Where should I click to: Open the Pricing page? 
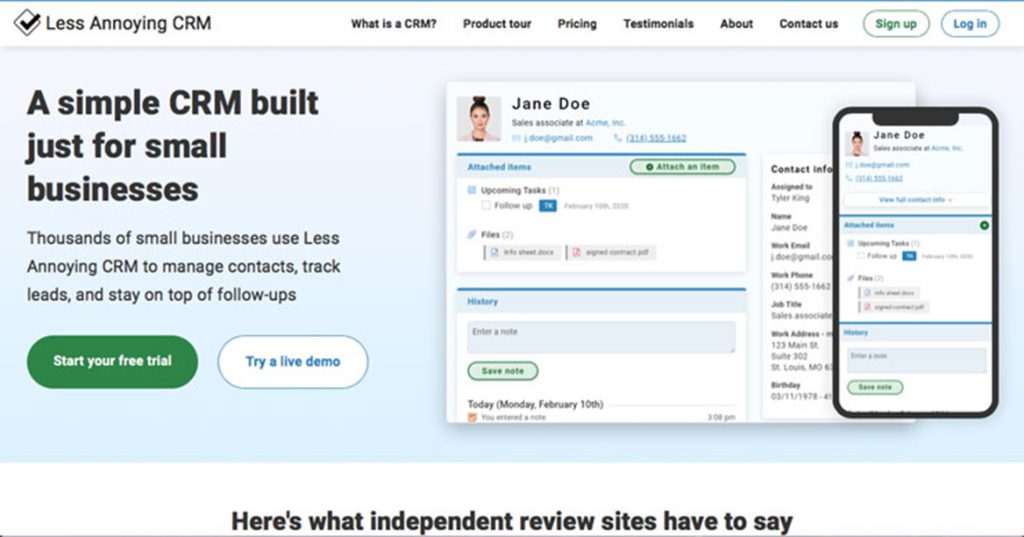coord(577,24)
